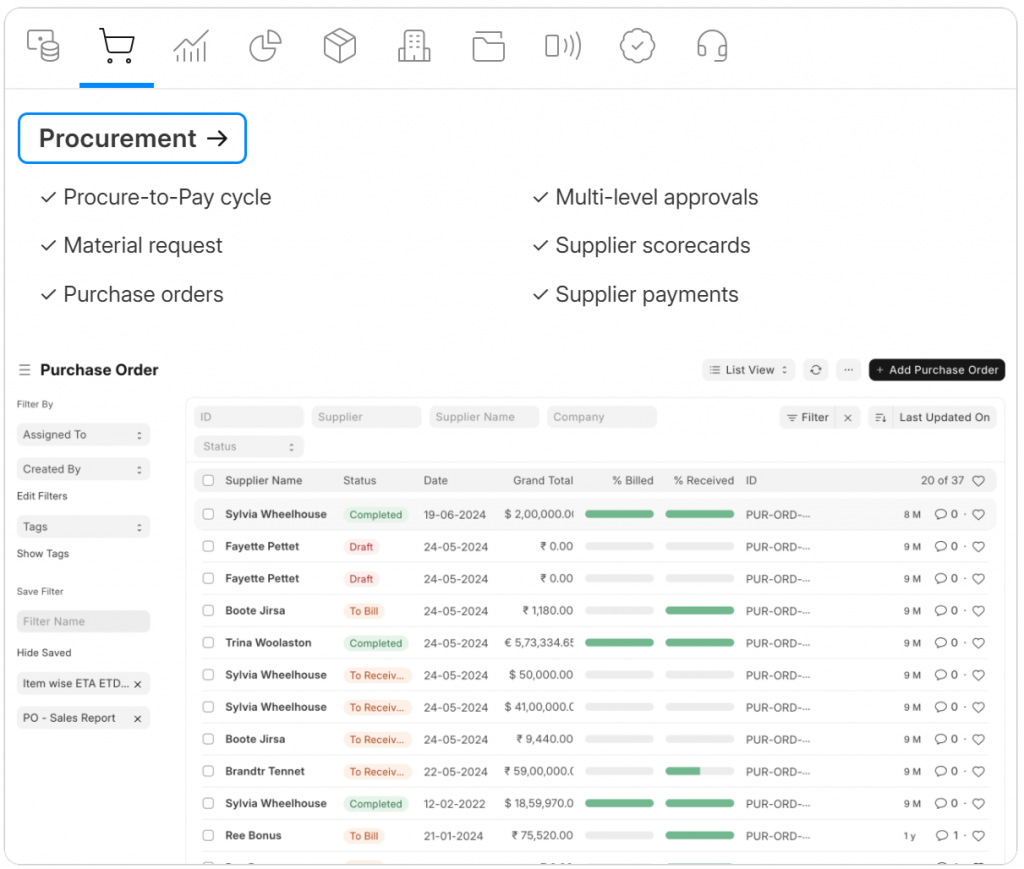Select the bar chart growth icon
The width and height of the screenshot is (1024, 869).
pos(190,46)
